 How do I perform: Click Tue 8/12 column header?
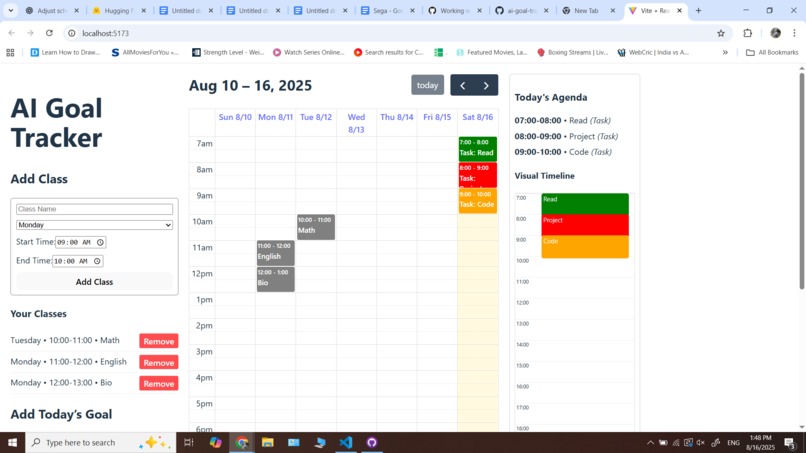[316, 117]
